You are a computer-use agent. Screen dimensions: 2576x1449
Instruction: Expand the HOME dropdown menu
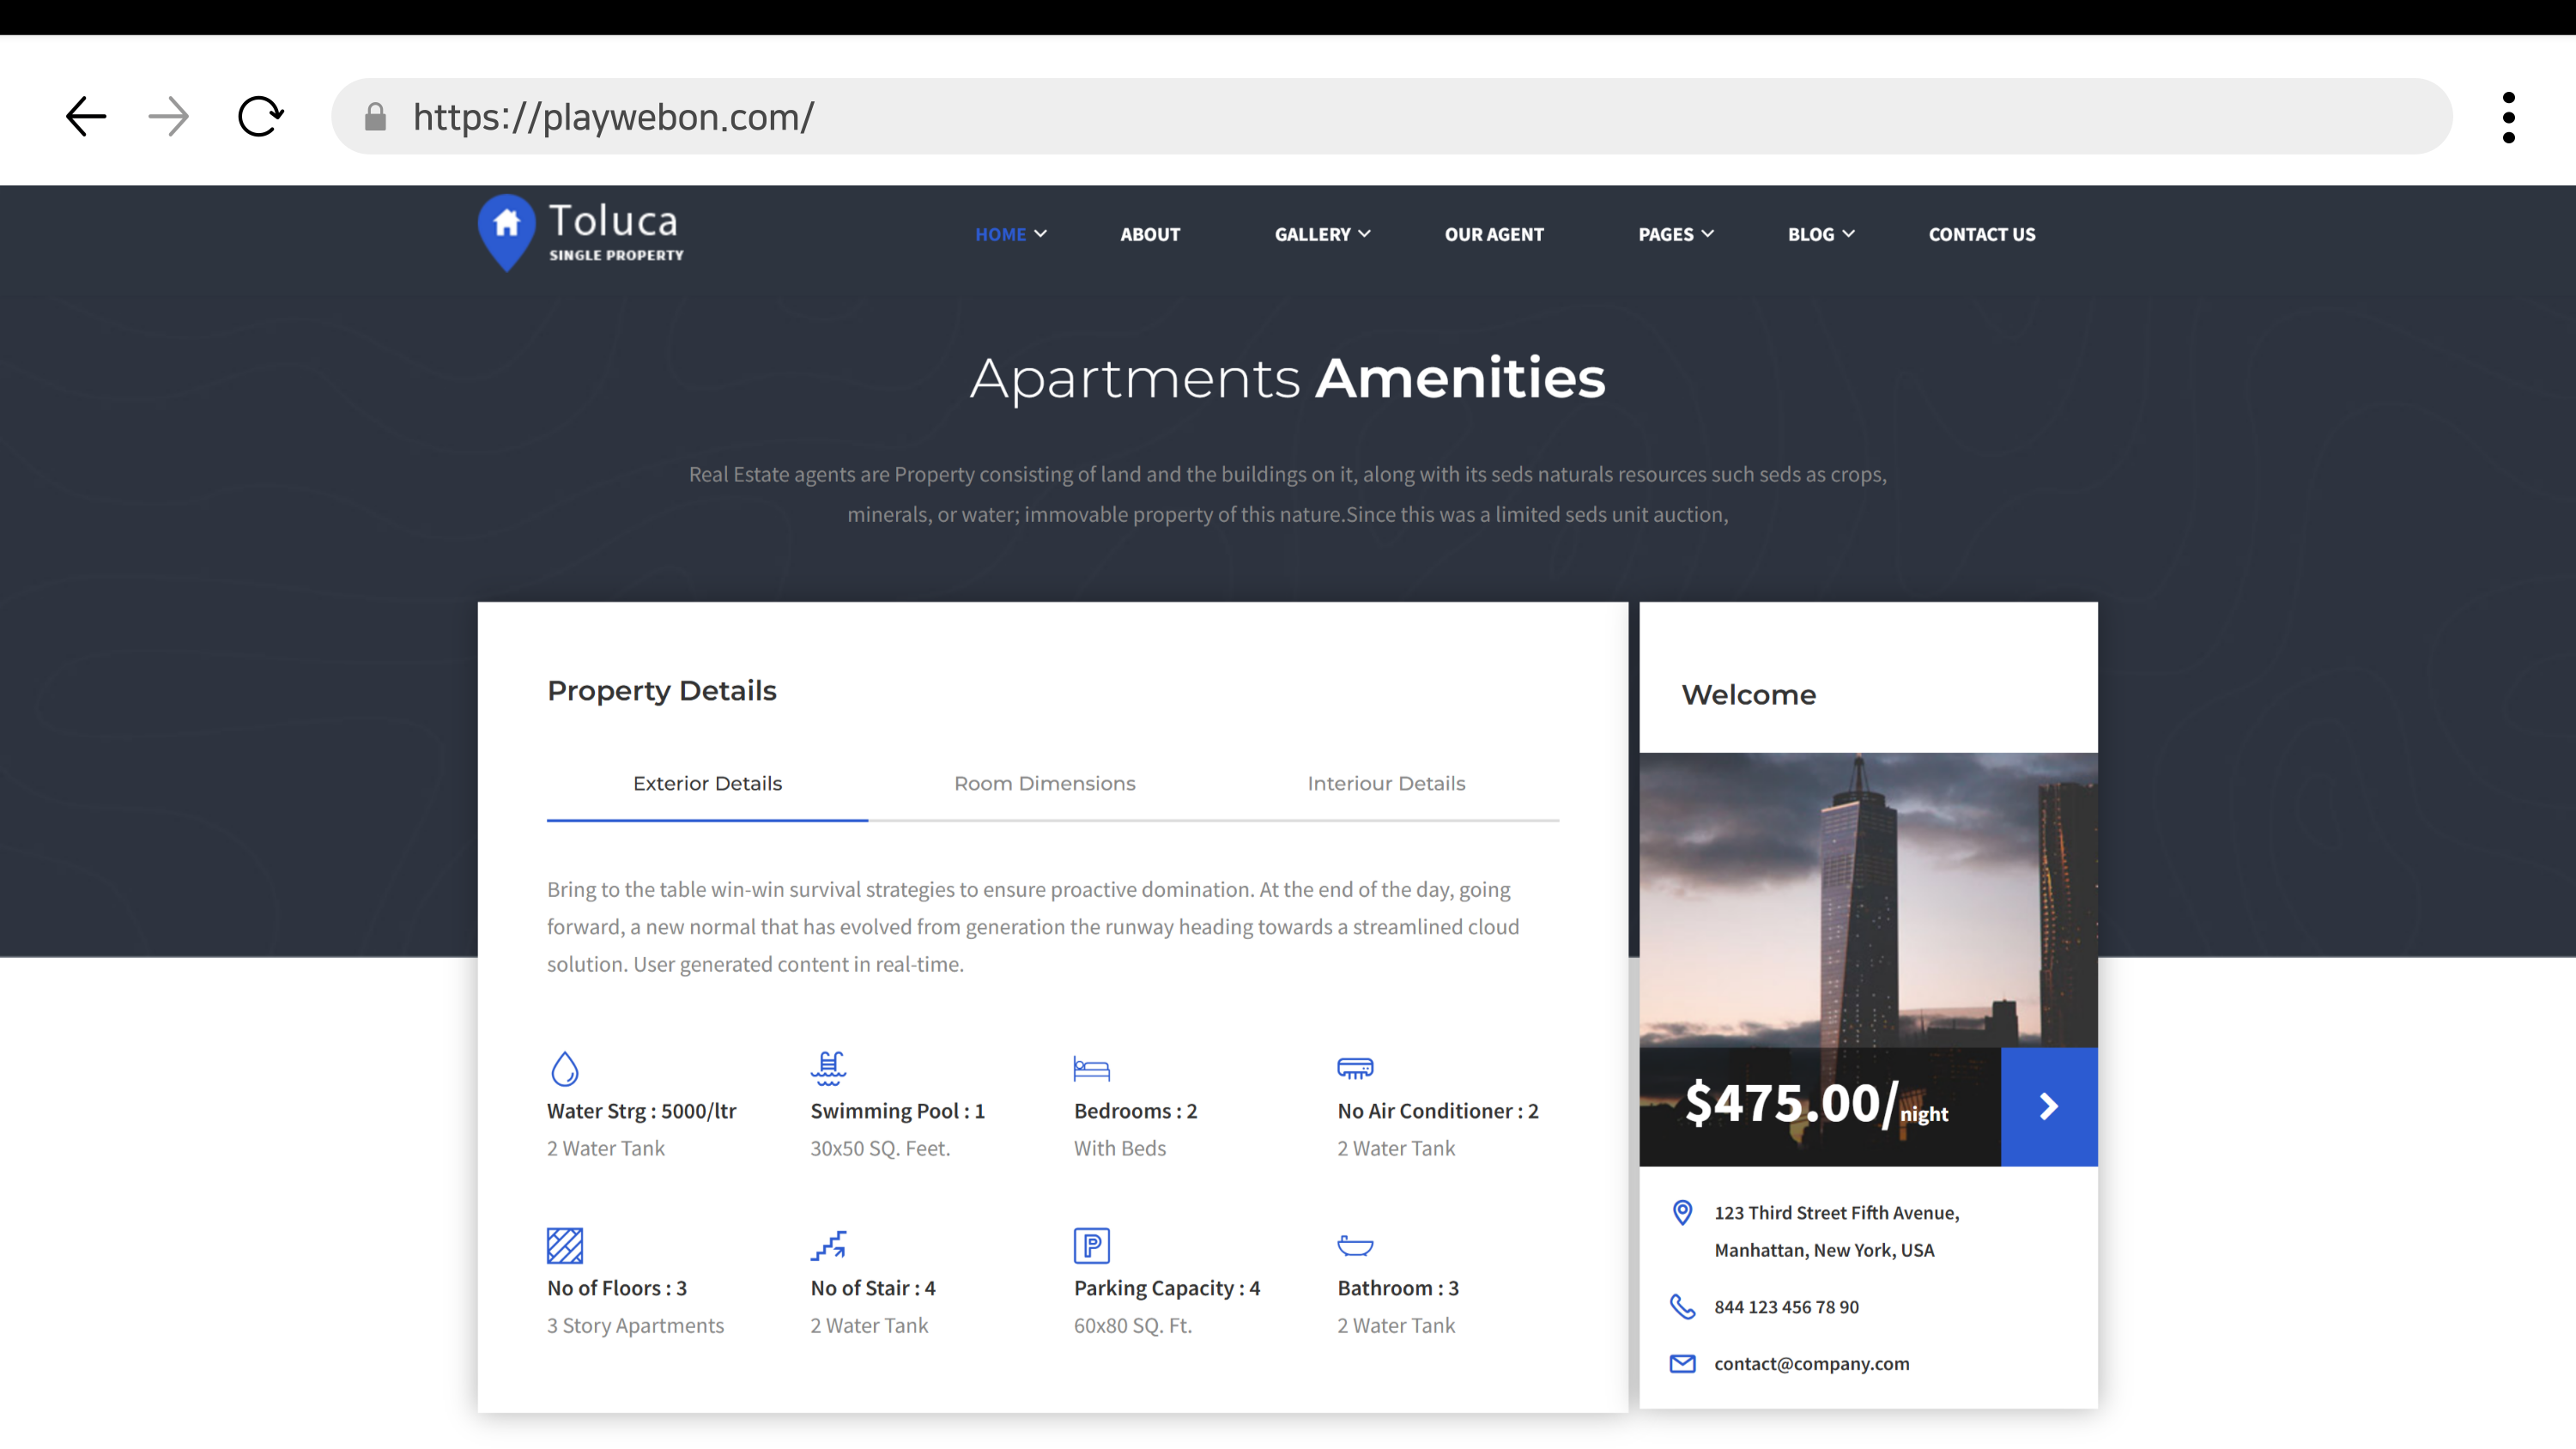point(1010,234)
